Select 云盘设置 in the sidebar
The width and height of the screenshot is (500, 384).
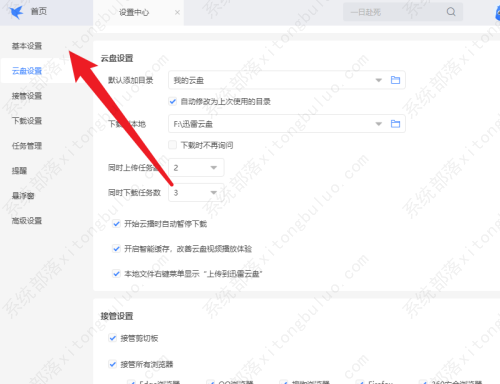[27, 71]
